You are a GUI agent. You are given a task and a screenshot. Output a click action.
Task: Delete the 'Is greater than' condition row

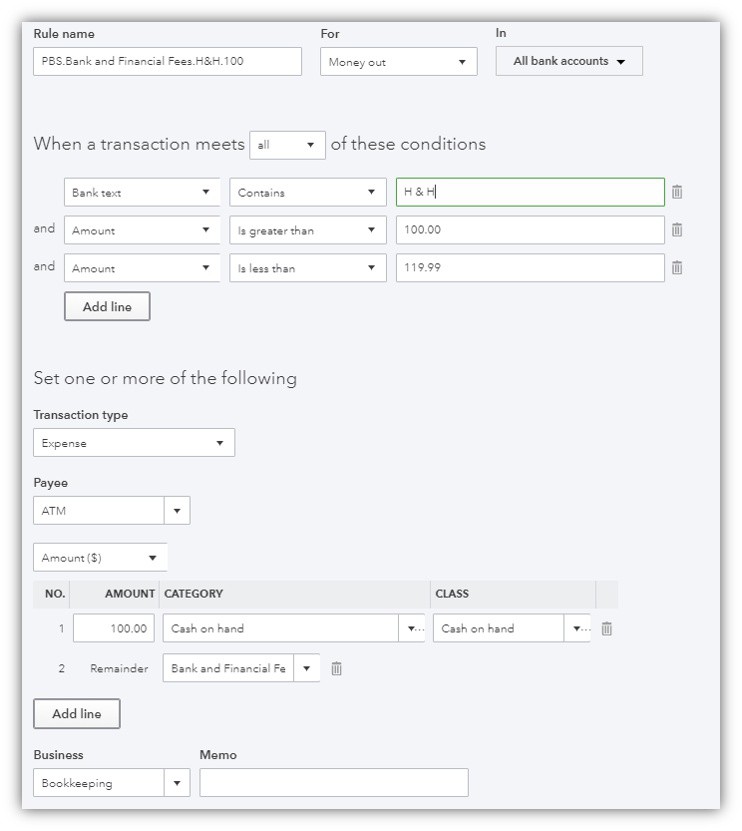click(677, 229)
